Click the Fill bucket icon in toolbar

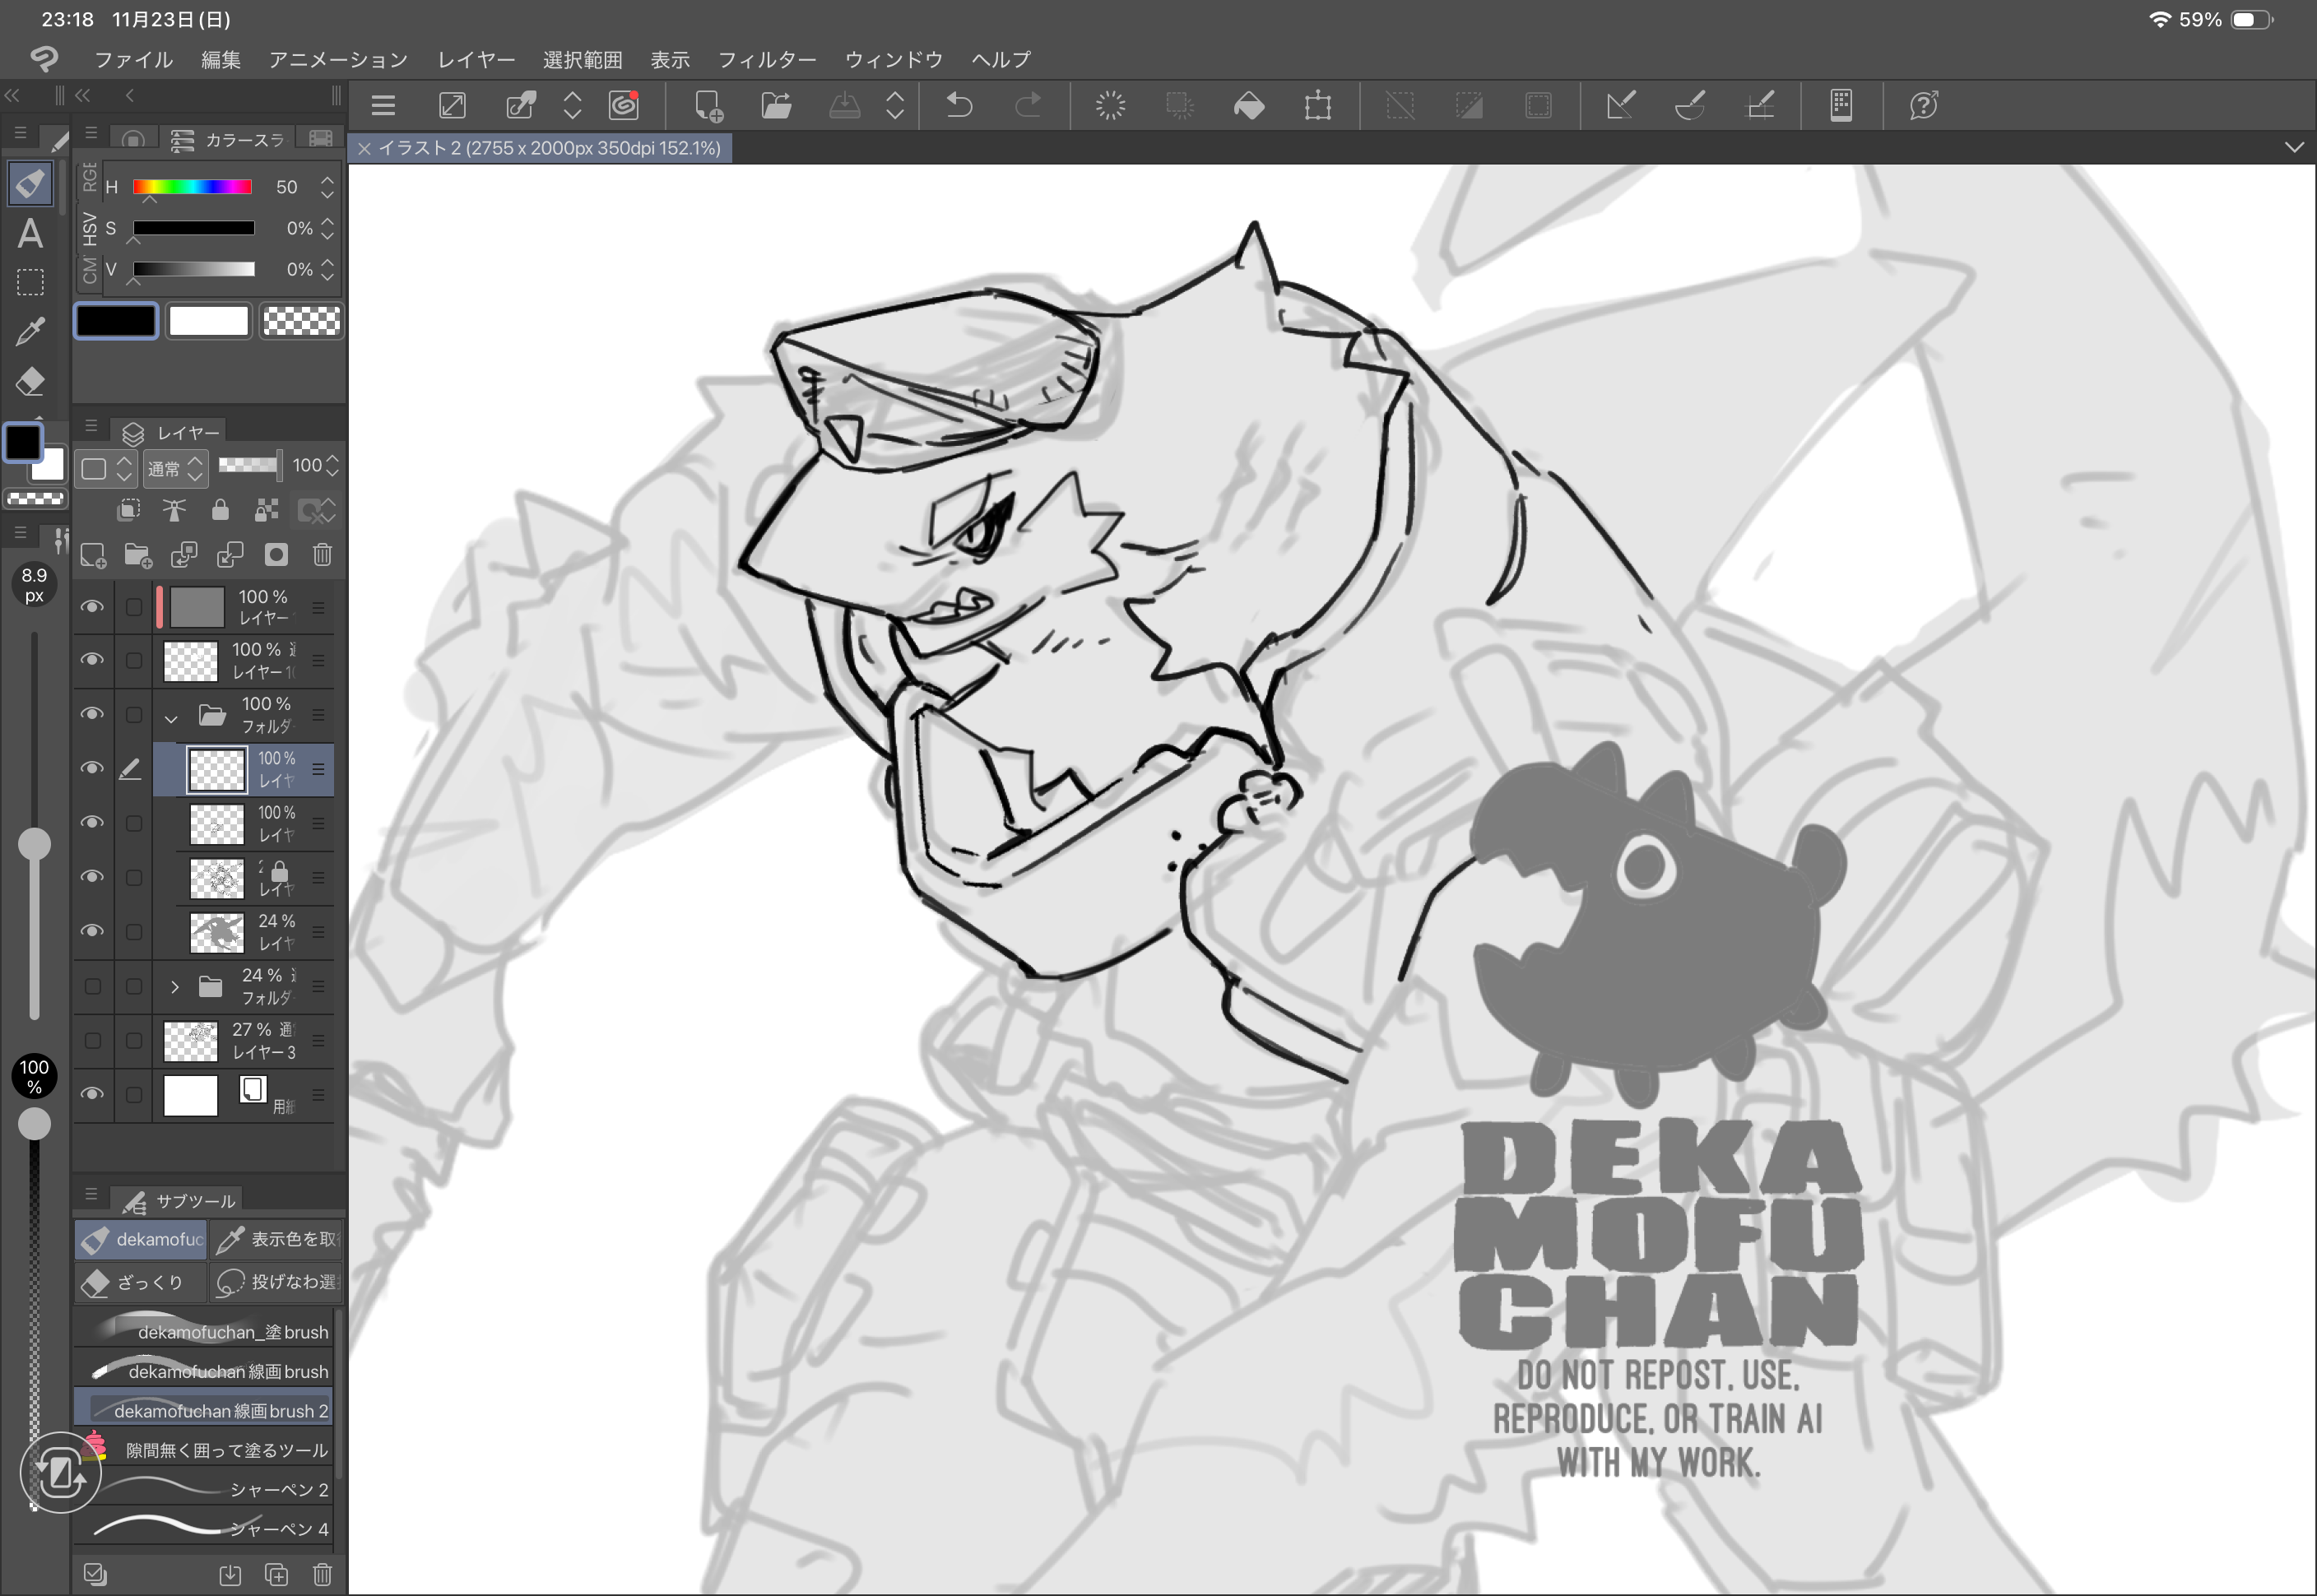(x=1249, y=105)
